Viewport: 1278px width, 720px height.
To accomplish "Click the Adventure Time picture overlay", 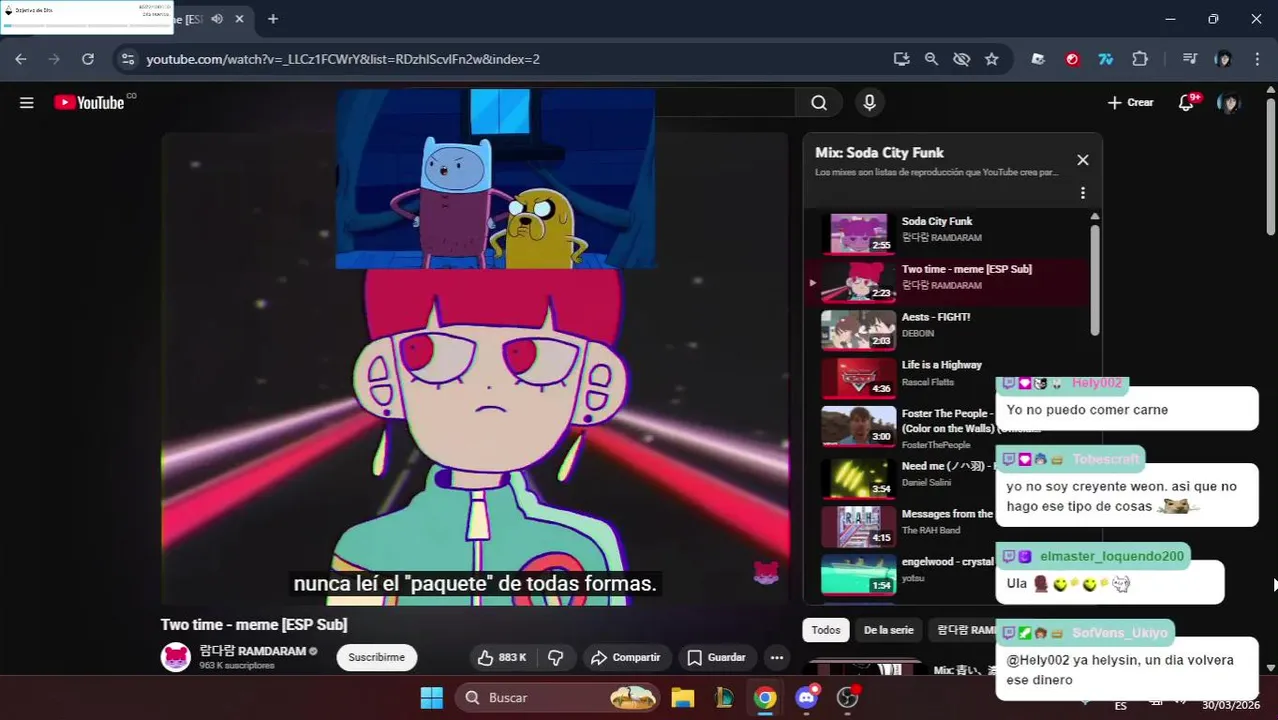I will (x=496, y=179).
